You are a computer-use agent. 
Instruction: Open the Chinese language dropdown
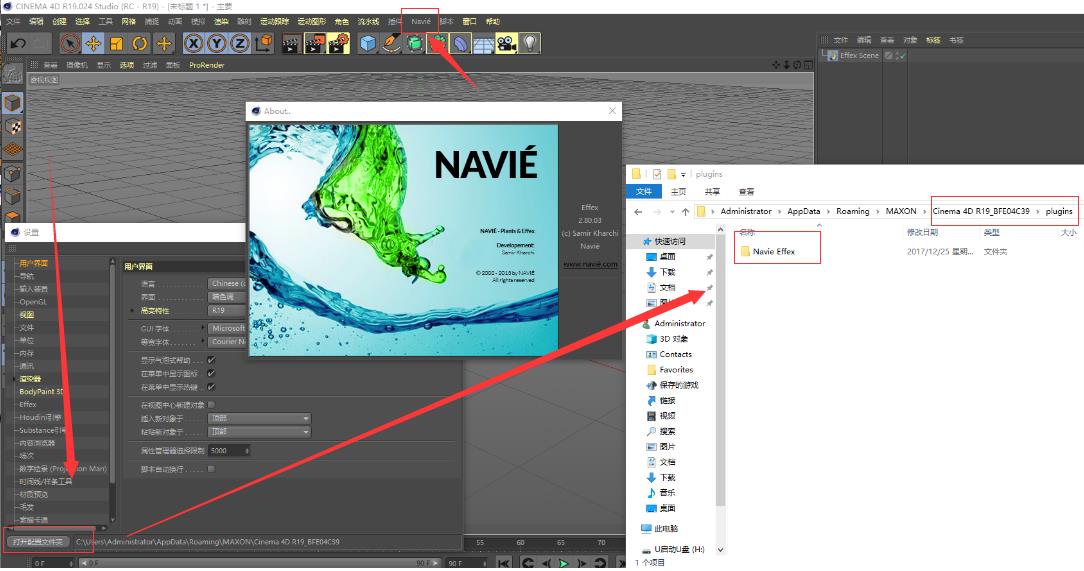pyautogui.click(x=227, y=283)
